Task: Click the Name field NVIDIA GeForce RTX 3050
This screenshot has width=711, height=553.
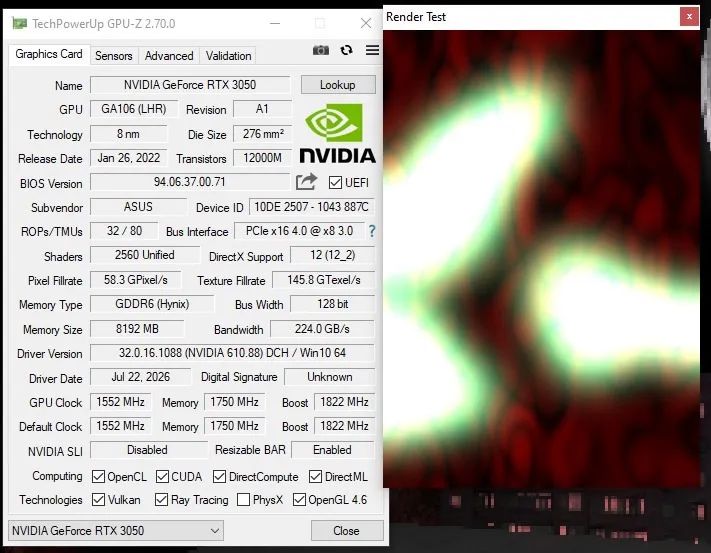Action: pyautogui.click(x=190, y=85)
